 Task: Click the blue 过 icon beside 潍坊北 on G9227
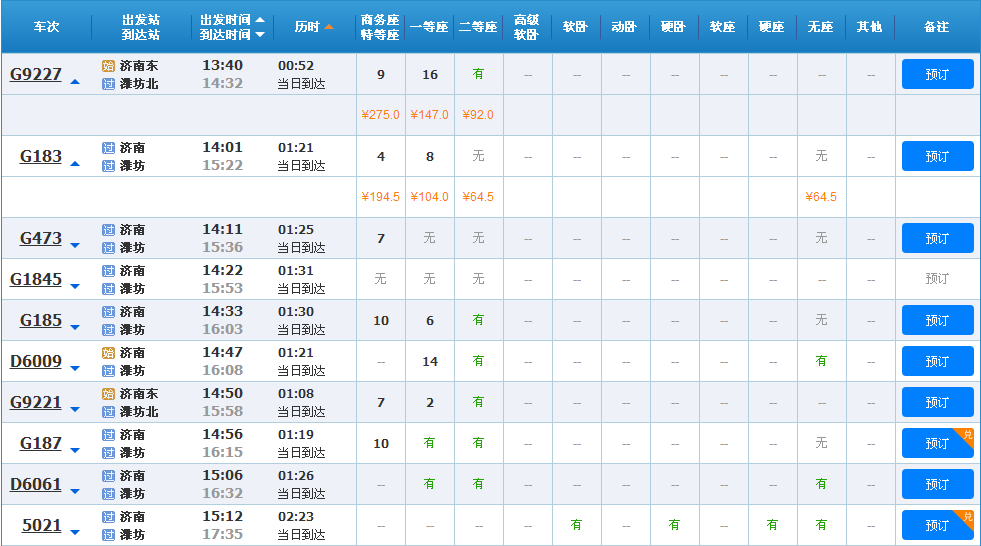click(x=108, y=84)
